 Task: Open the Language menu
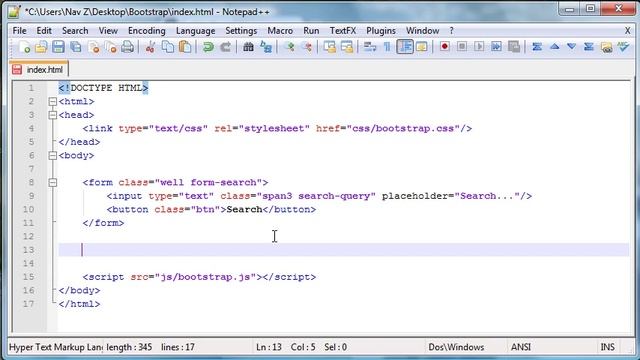tap(196, 31)
